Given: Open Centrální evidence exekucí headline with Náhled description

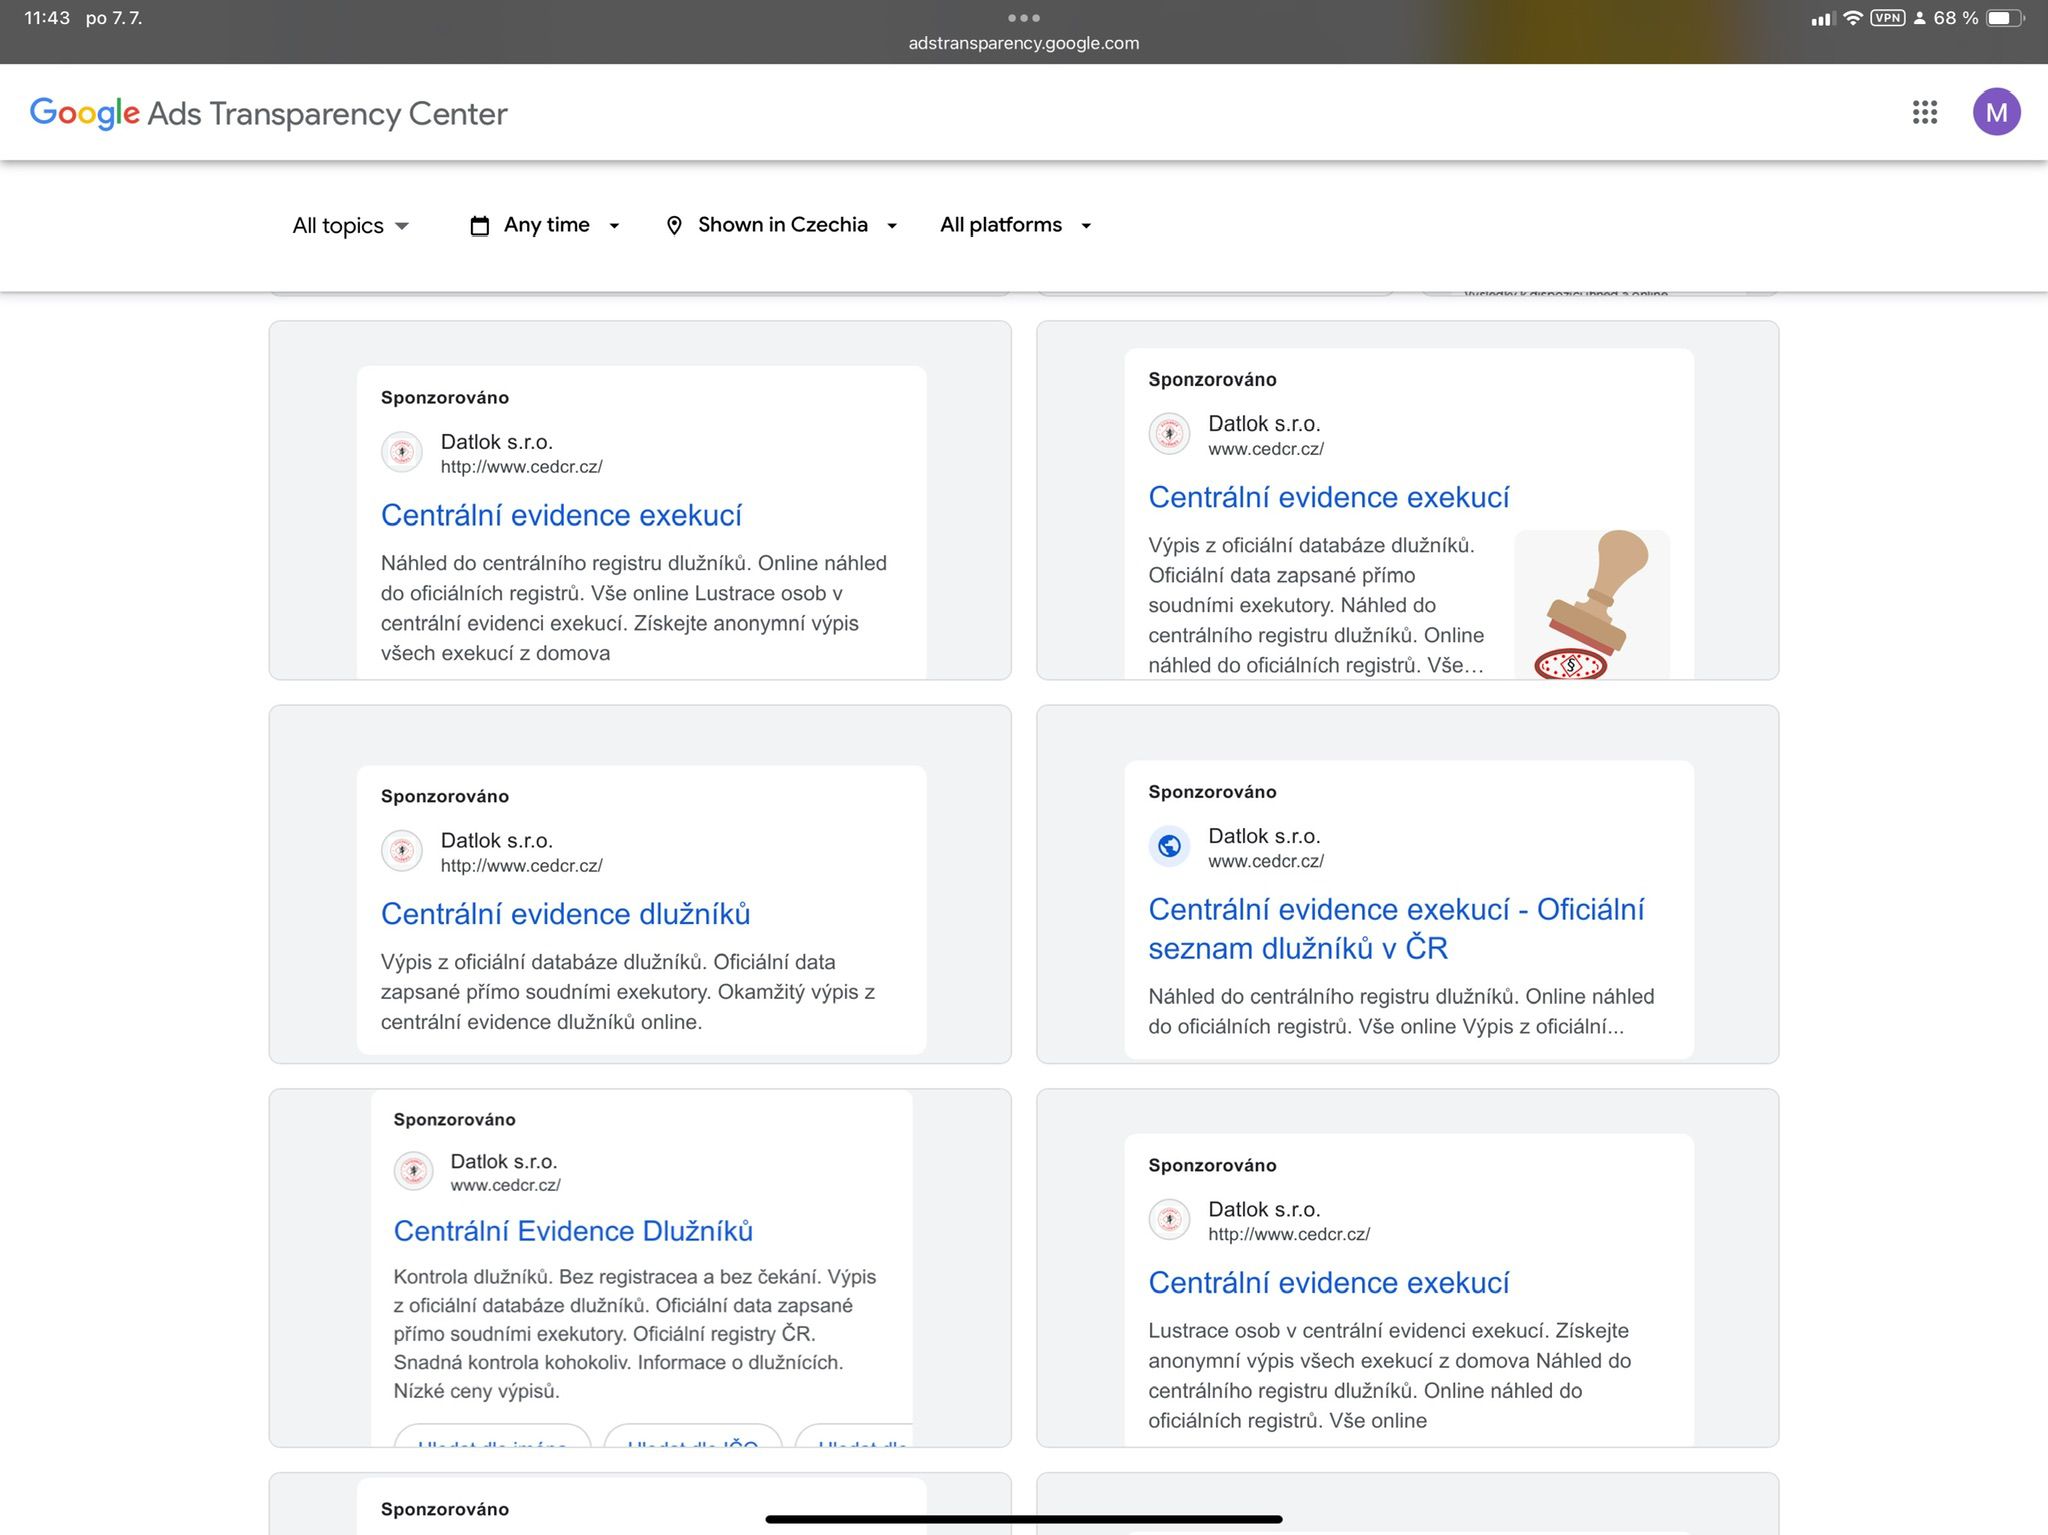Looking at the screenshot, I should [x=561, y=515].
